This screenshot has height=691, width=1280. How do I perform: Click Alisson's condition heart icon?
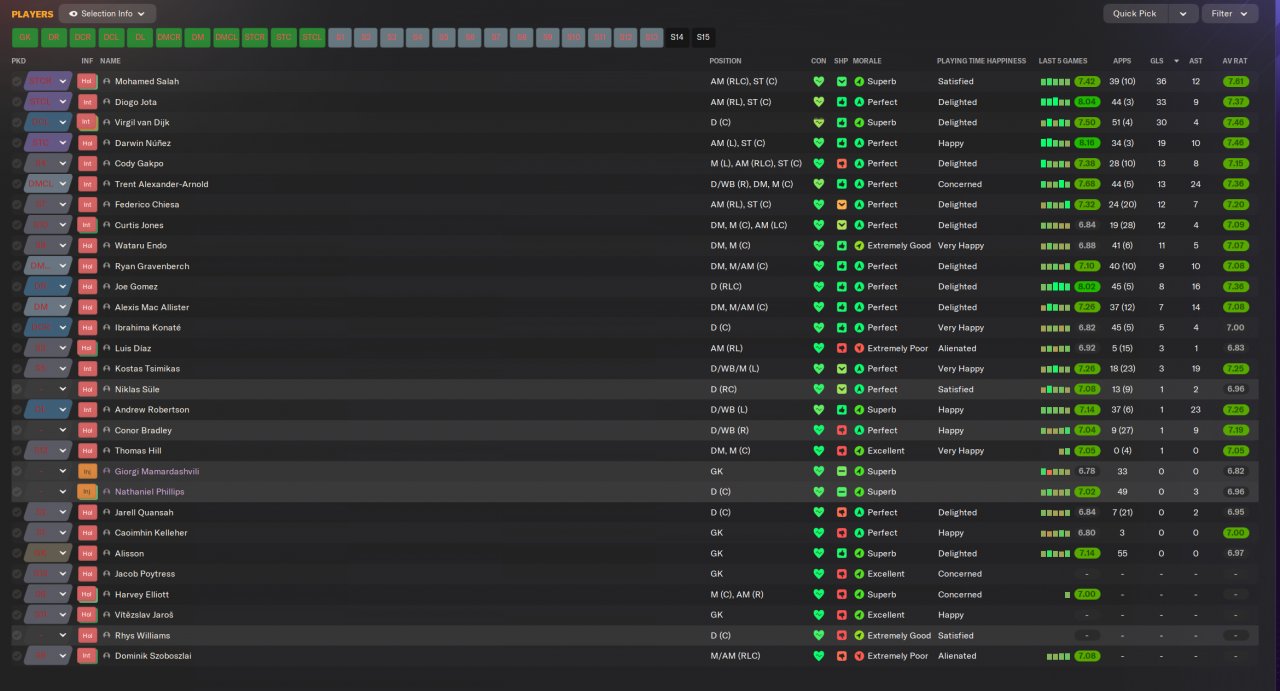[819, 553]
